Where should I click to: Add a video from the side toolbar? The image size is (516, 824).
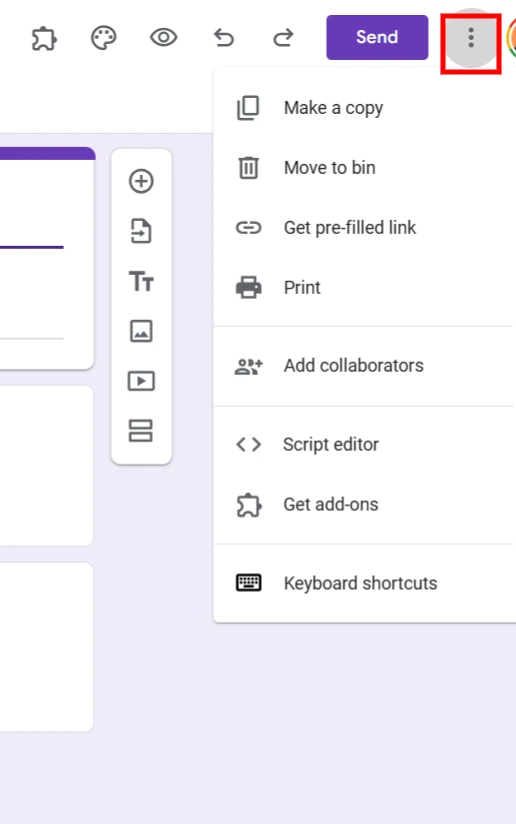pos(141,381)
